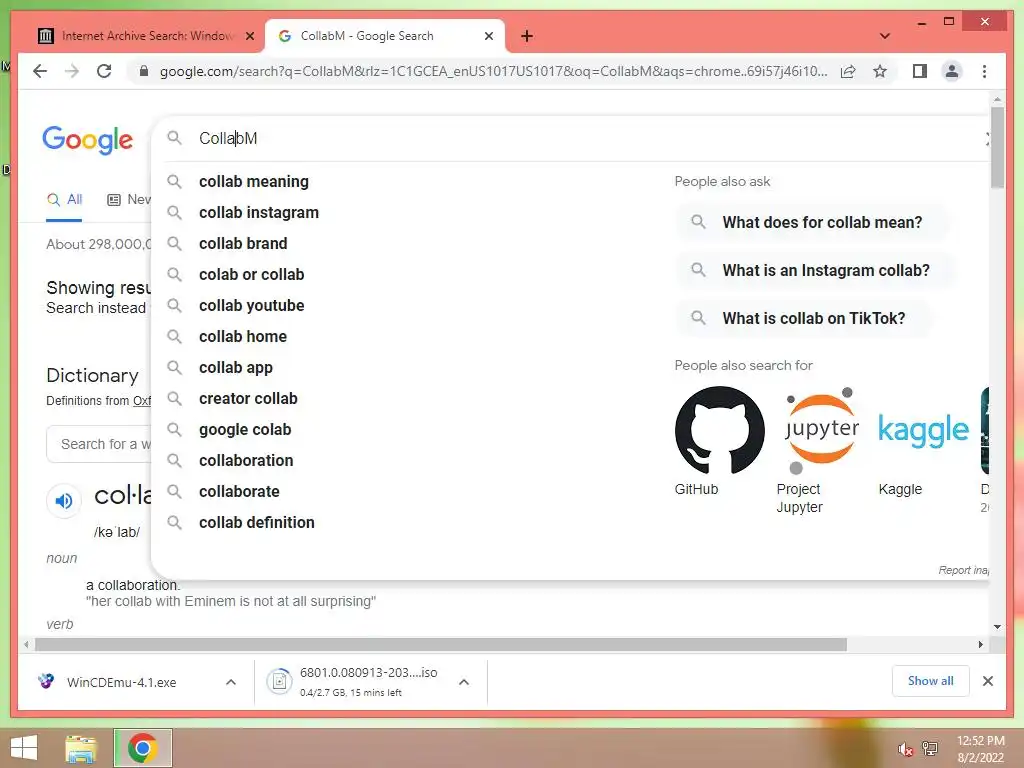This screenshot has width=1024, height=768.
Task: Click the muted volume tray icon
Action: [905, 749]
